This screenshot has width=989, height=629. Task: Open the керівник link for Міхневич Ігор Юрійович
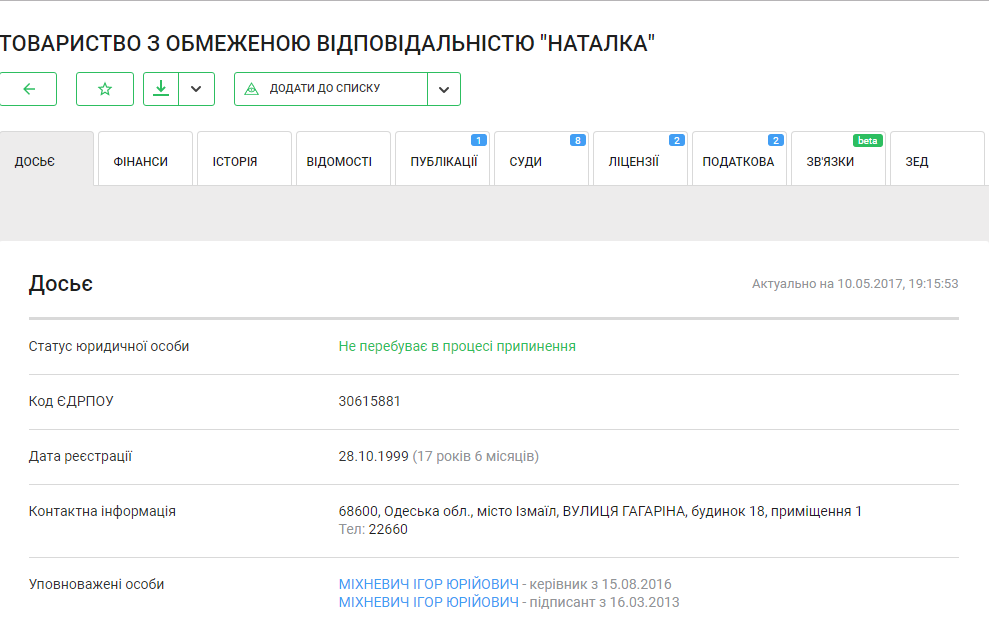[428, 584]
